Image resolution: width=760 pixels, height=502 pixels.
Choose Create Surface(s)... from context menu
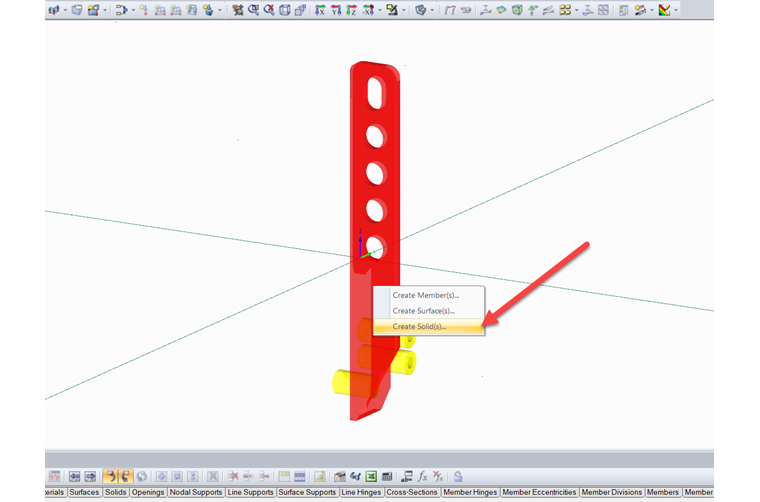tap(428, 311)
